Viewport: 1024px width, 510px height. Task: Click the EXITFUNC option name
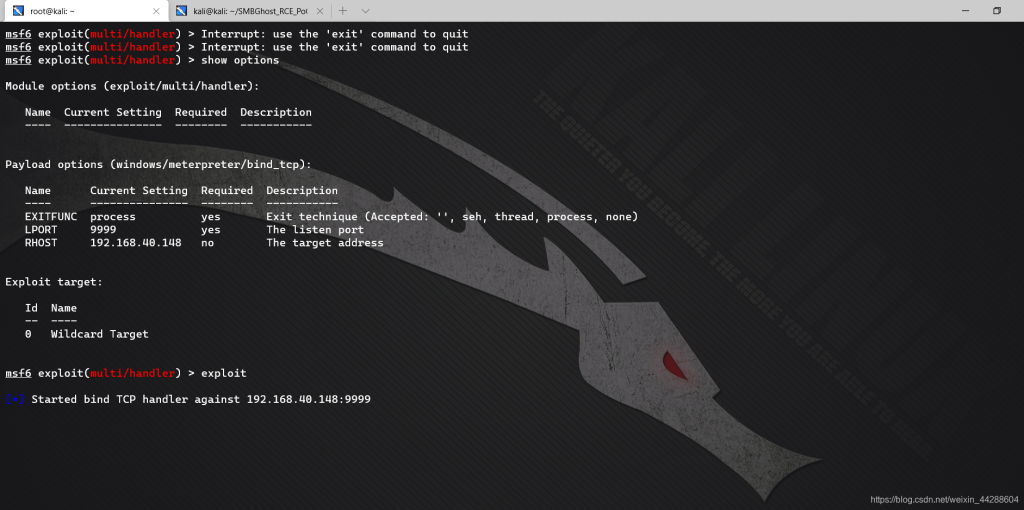51,217
